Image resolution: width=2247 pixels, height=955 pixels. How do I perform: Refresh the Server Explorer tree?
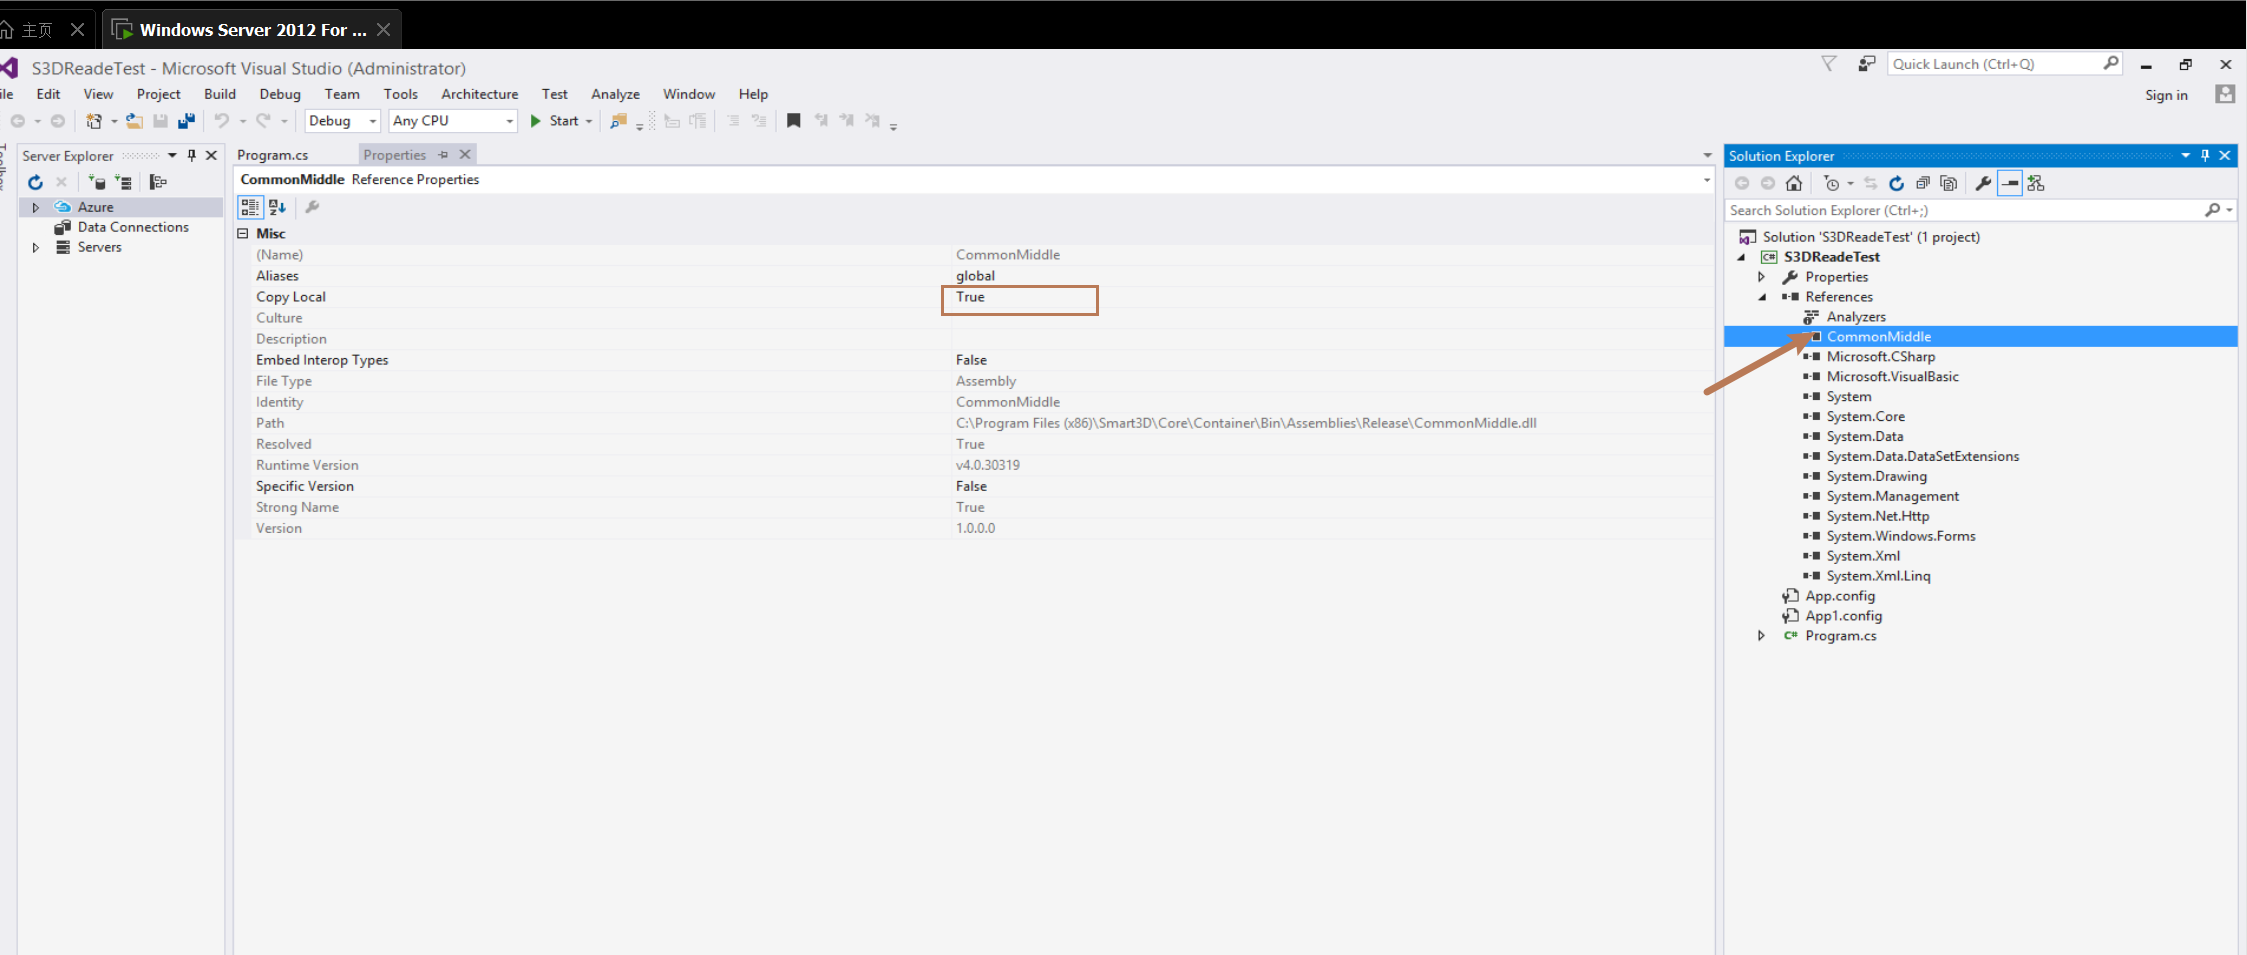36,182
